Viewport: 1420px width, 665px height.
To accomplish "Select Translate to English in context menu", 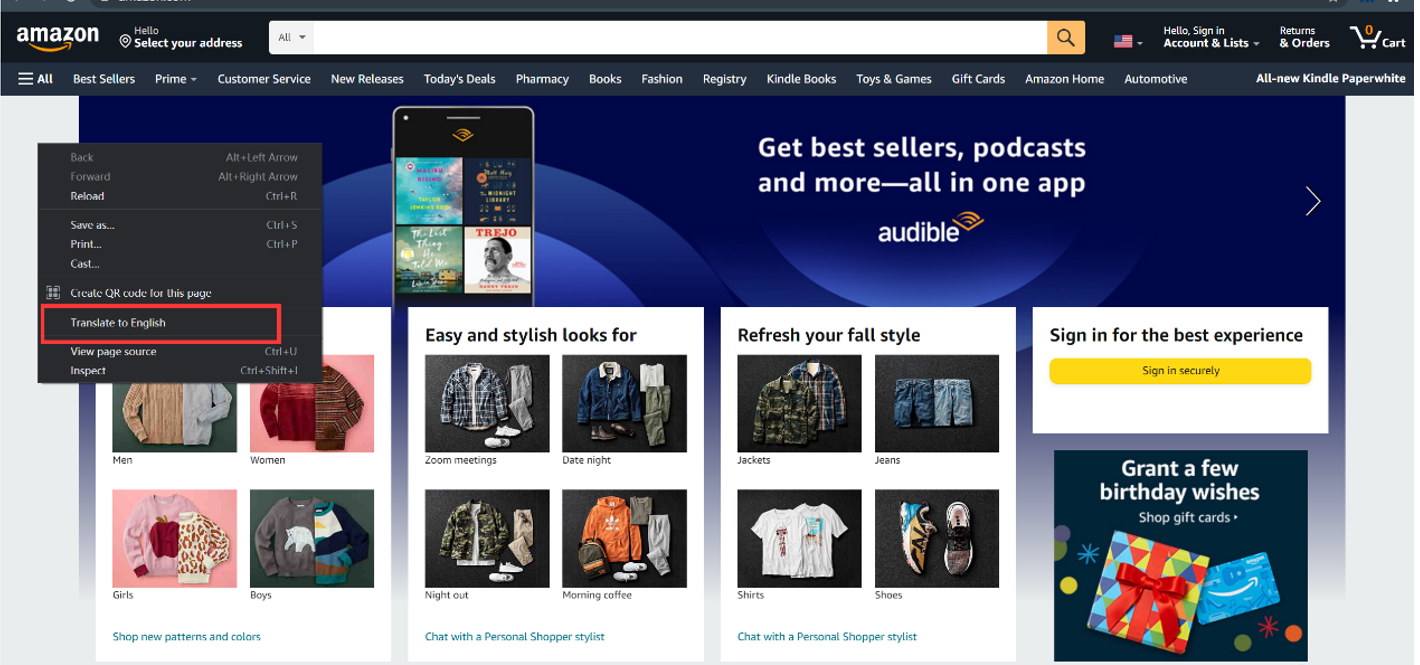I will pos(118,323).
